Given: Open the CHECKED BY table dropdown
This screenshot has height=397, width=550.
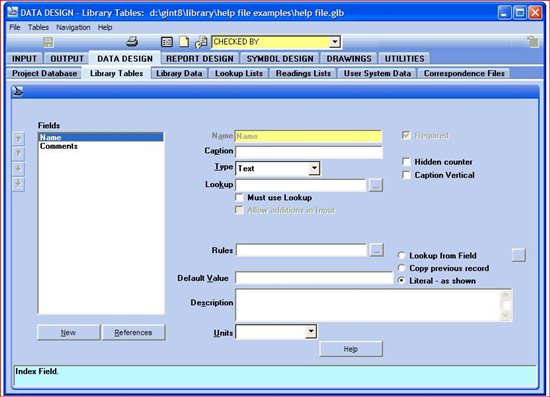Looking at the screenshot, I should 335,42.
